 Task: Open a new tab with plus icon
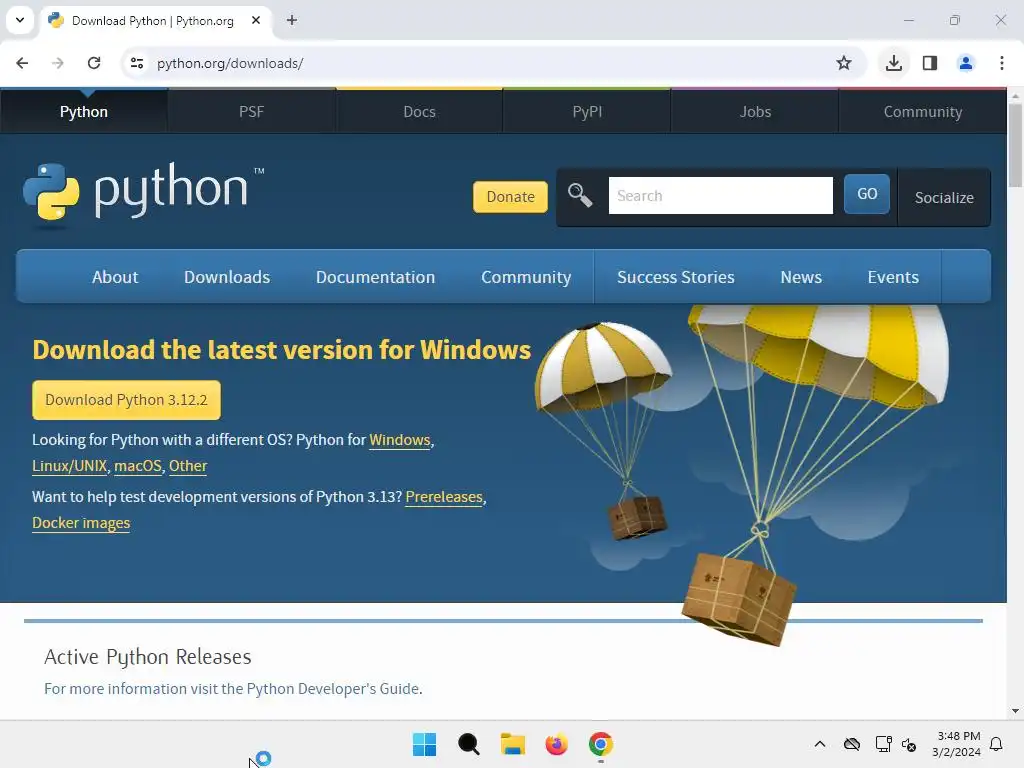292,20
